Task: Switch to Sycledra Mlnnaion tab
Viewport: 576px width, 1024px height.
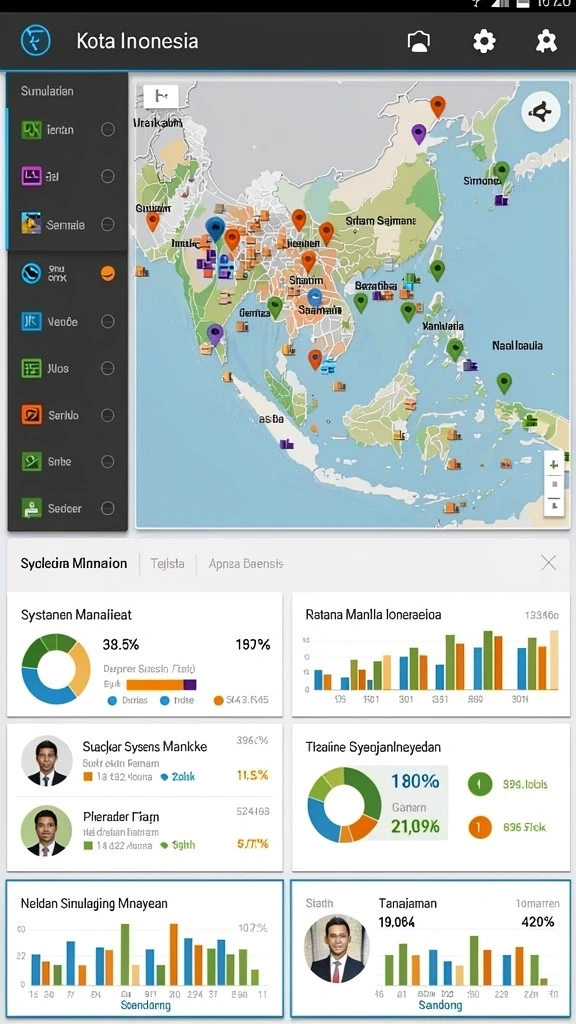Action: click(74, 563)
